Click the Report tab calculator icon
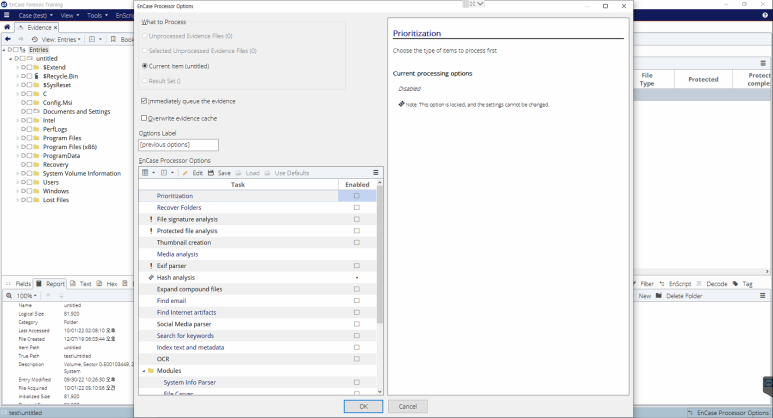The height and width of the screenshot is (418, 773). [39, 283]
